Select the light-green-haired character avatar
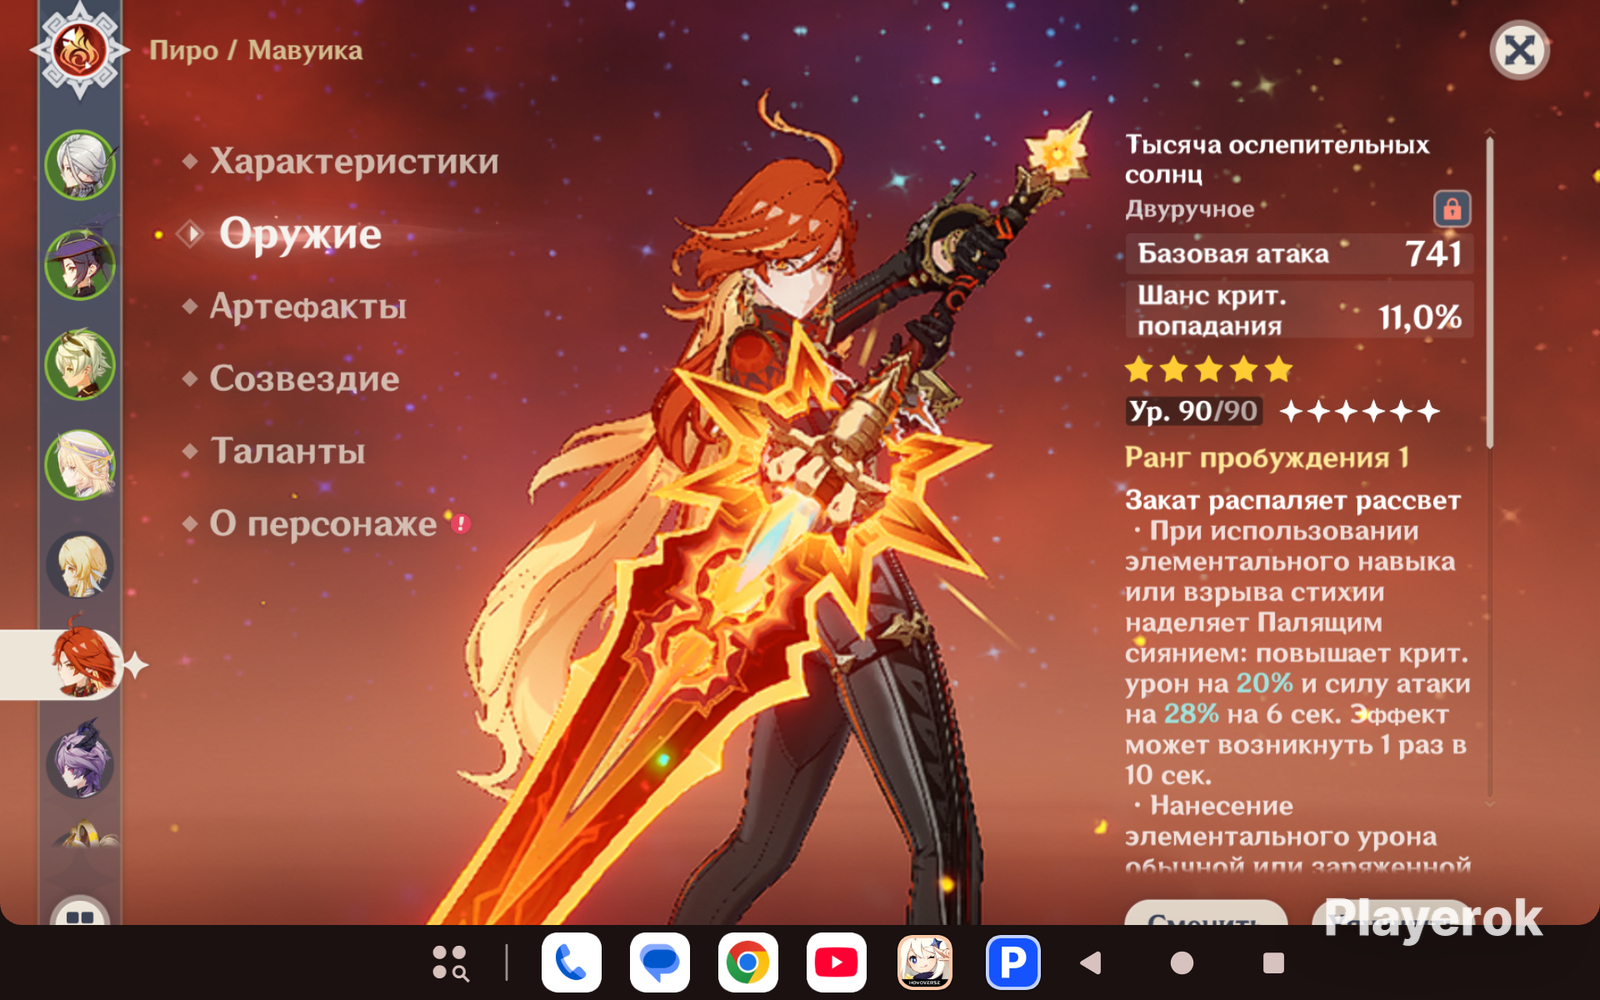This screenshot has height=1000, width=1600. coord(80,365)
